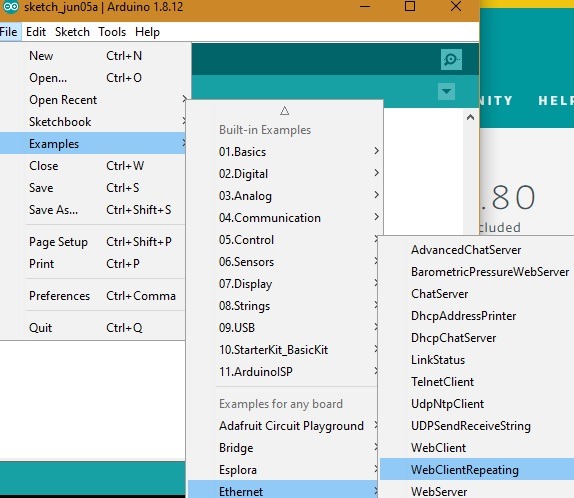Viewport: 574px width, 498px height.
Task: Choose Save As... menu entry
Action: [x=93, y=209]
